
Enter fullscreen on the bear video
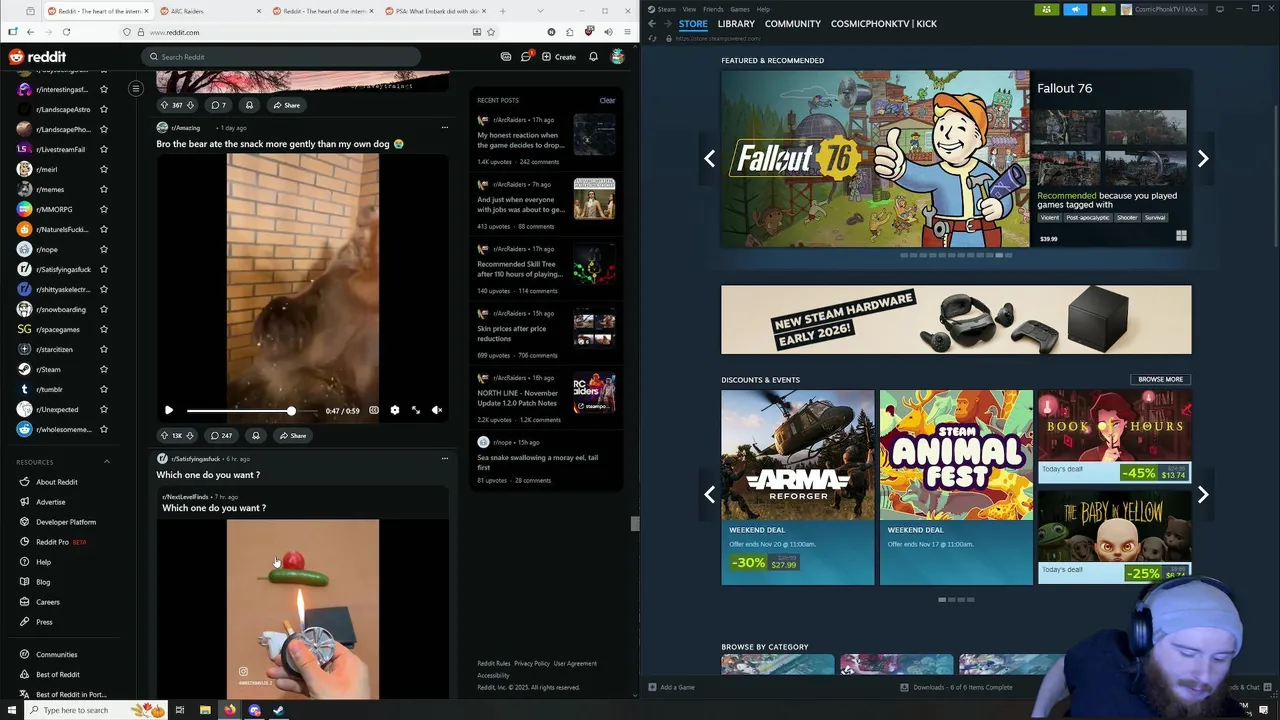[x=416, y=410]
